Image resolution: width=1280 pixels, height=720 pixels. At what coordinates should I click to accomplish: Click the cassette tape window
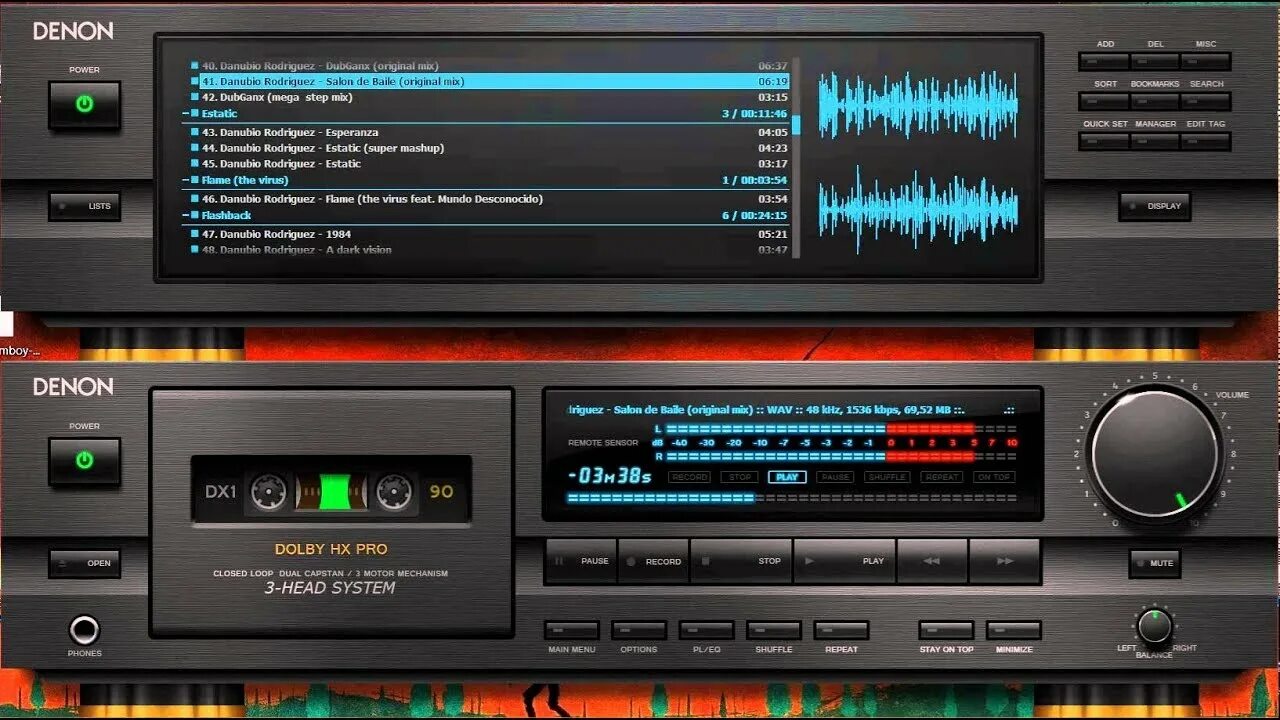330,491
